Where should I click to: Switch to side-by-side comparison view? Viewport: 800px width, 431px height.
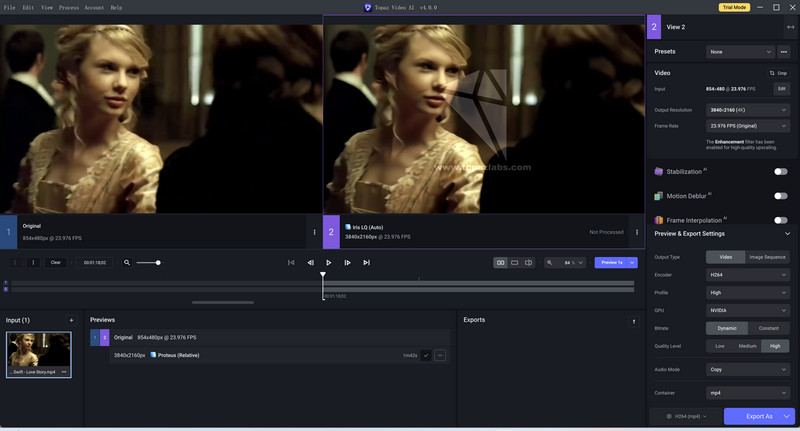(x=501, y=263)
